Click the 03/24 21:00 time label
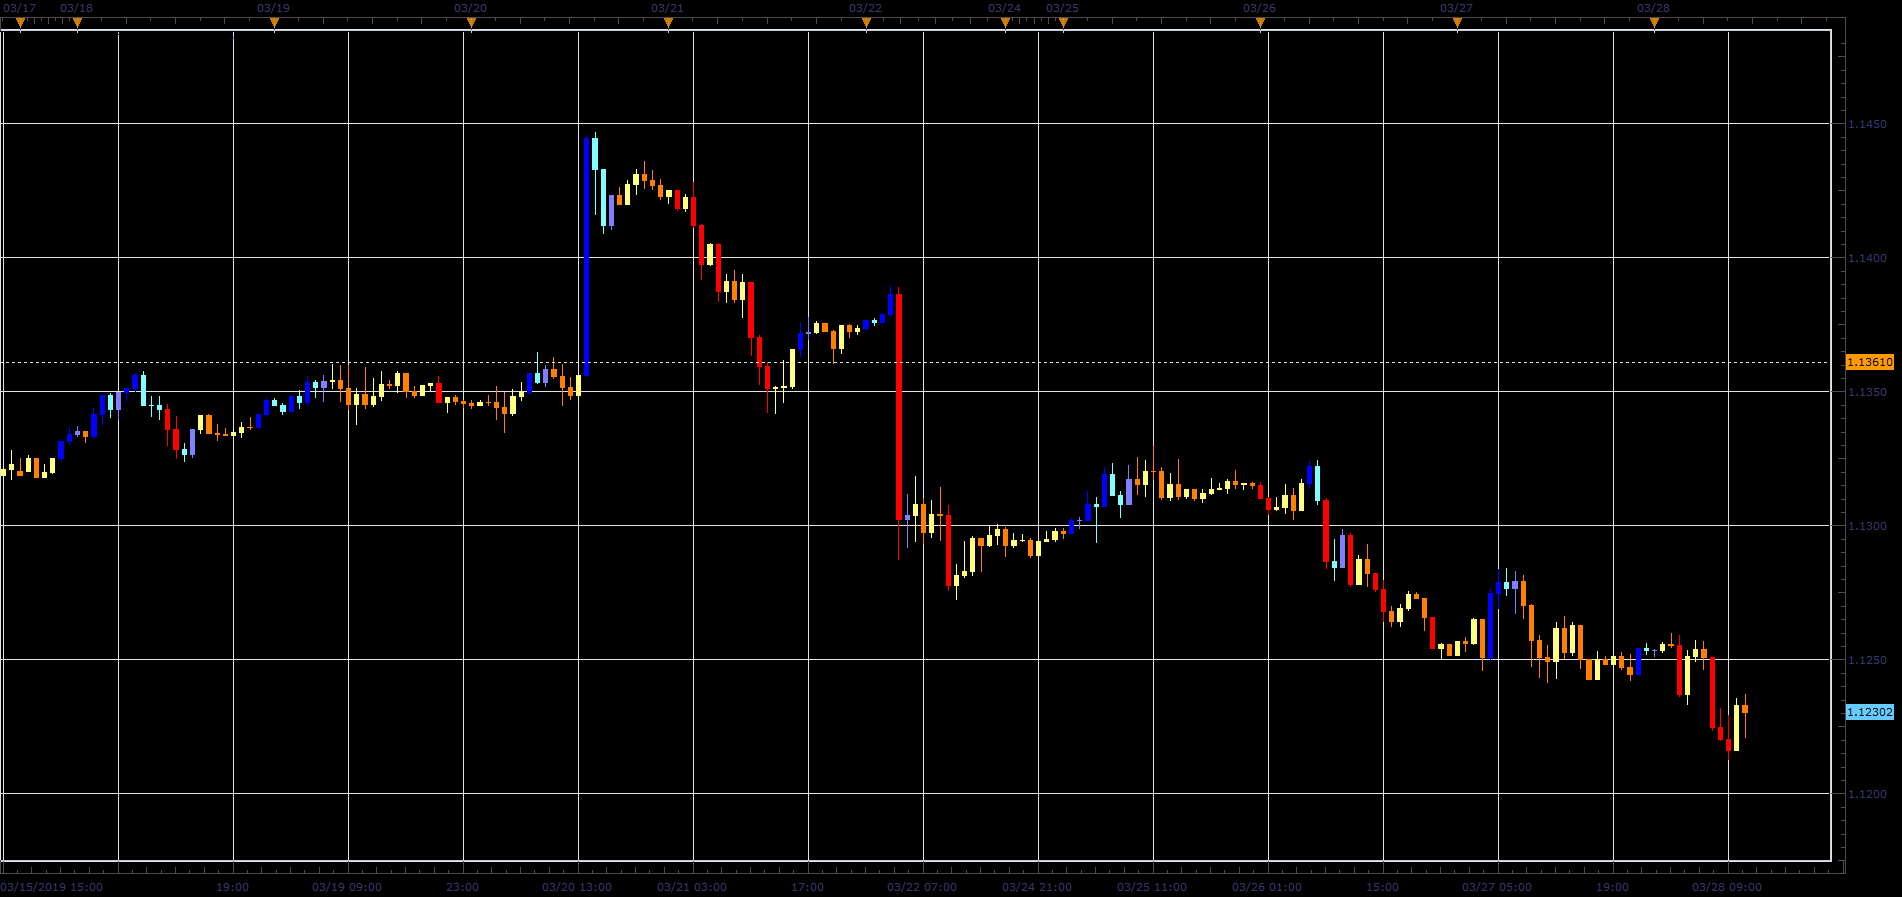This screenshot has width=1902, height=897. tap(1037, 887)
